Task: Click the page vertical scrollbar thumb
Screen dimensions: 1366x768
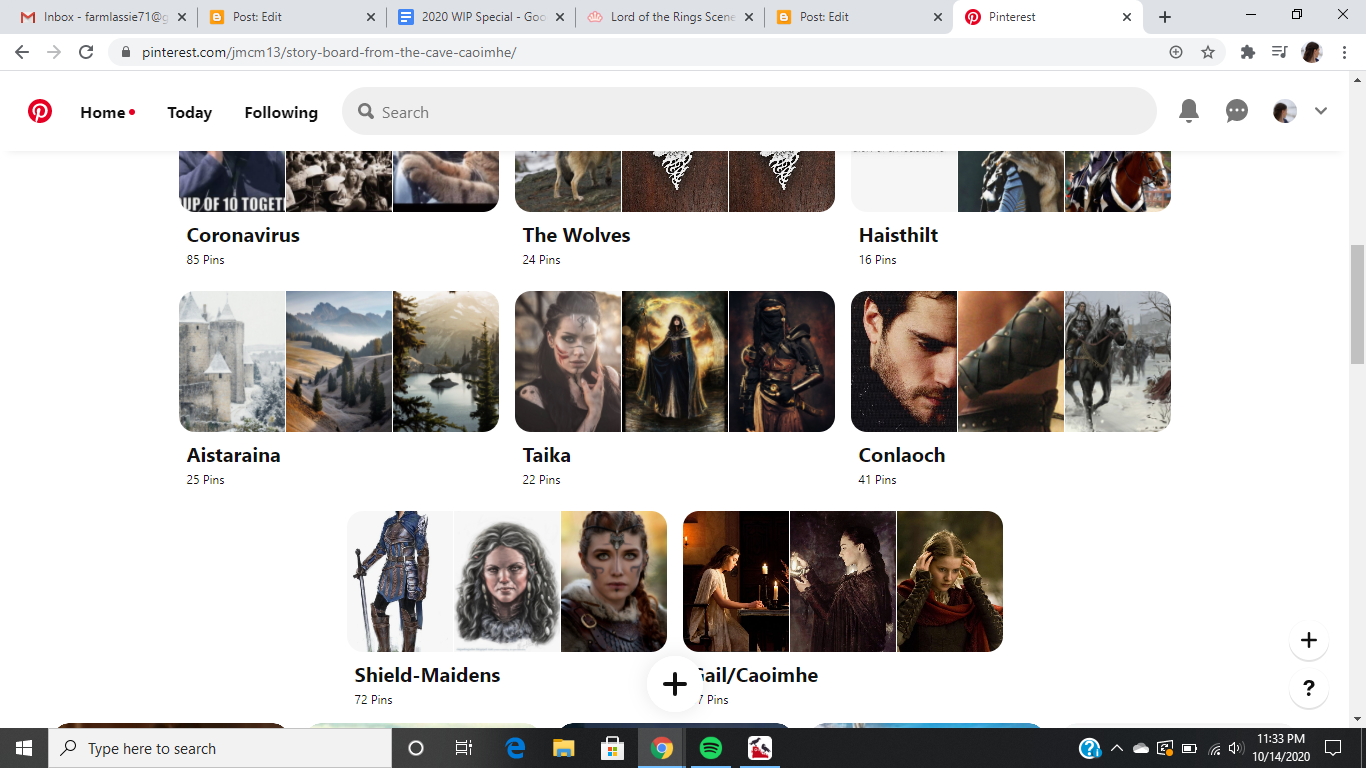Action: click(x=1358, y=304)
